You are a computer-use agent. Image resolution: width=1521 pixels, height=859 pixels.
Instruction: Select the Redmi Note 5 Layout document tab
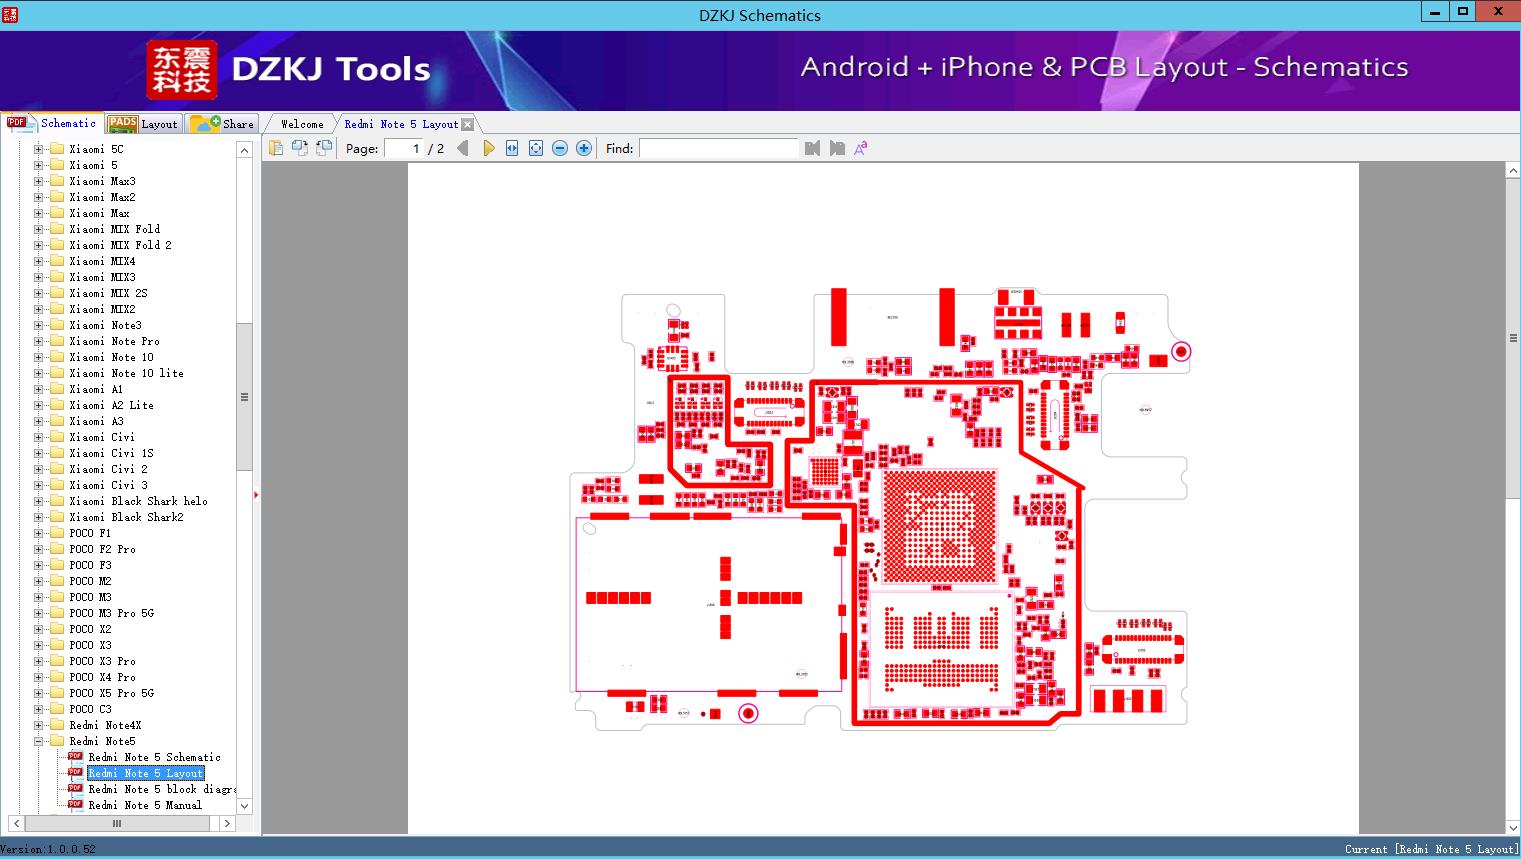401,124
